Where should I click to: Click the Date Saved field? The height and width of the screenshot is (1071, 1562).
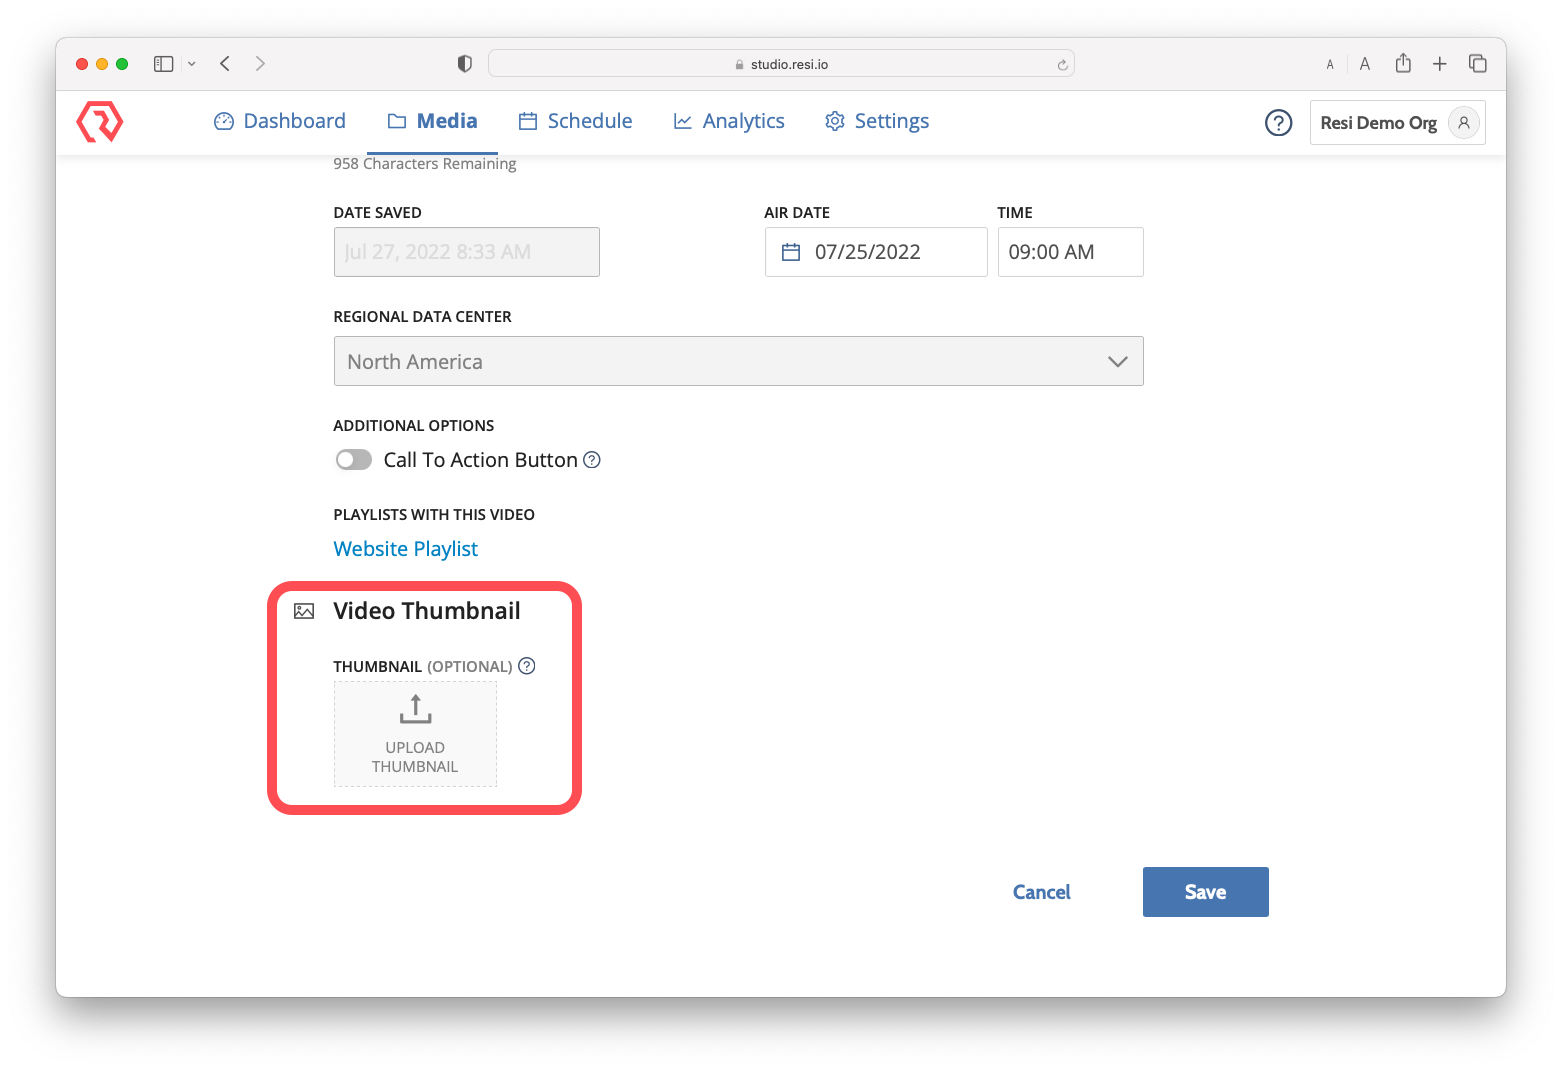[x=467, y=252]
